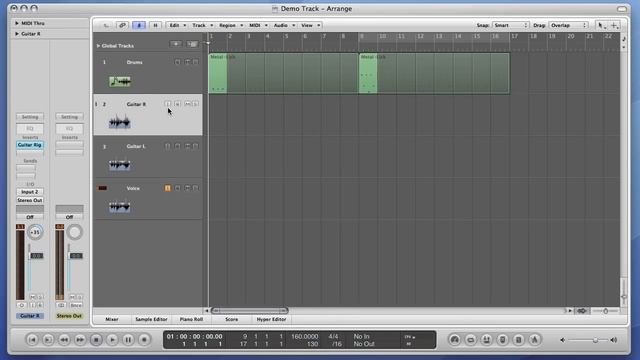Switch to the Hyper Editor tab
This screenshot has width=640, height=360.
pos(271,320)
